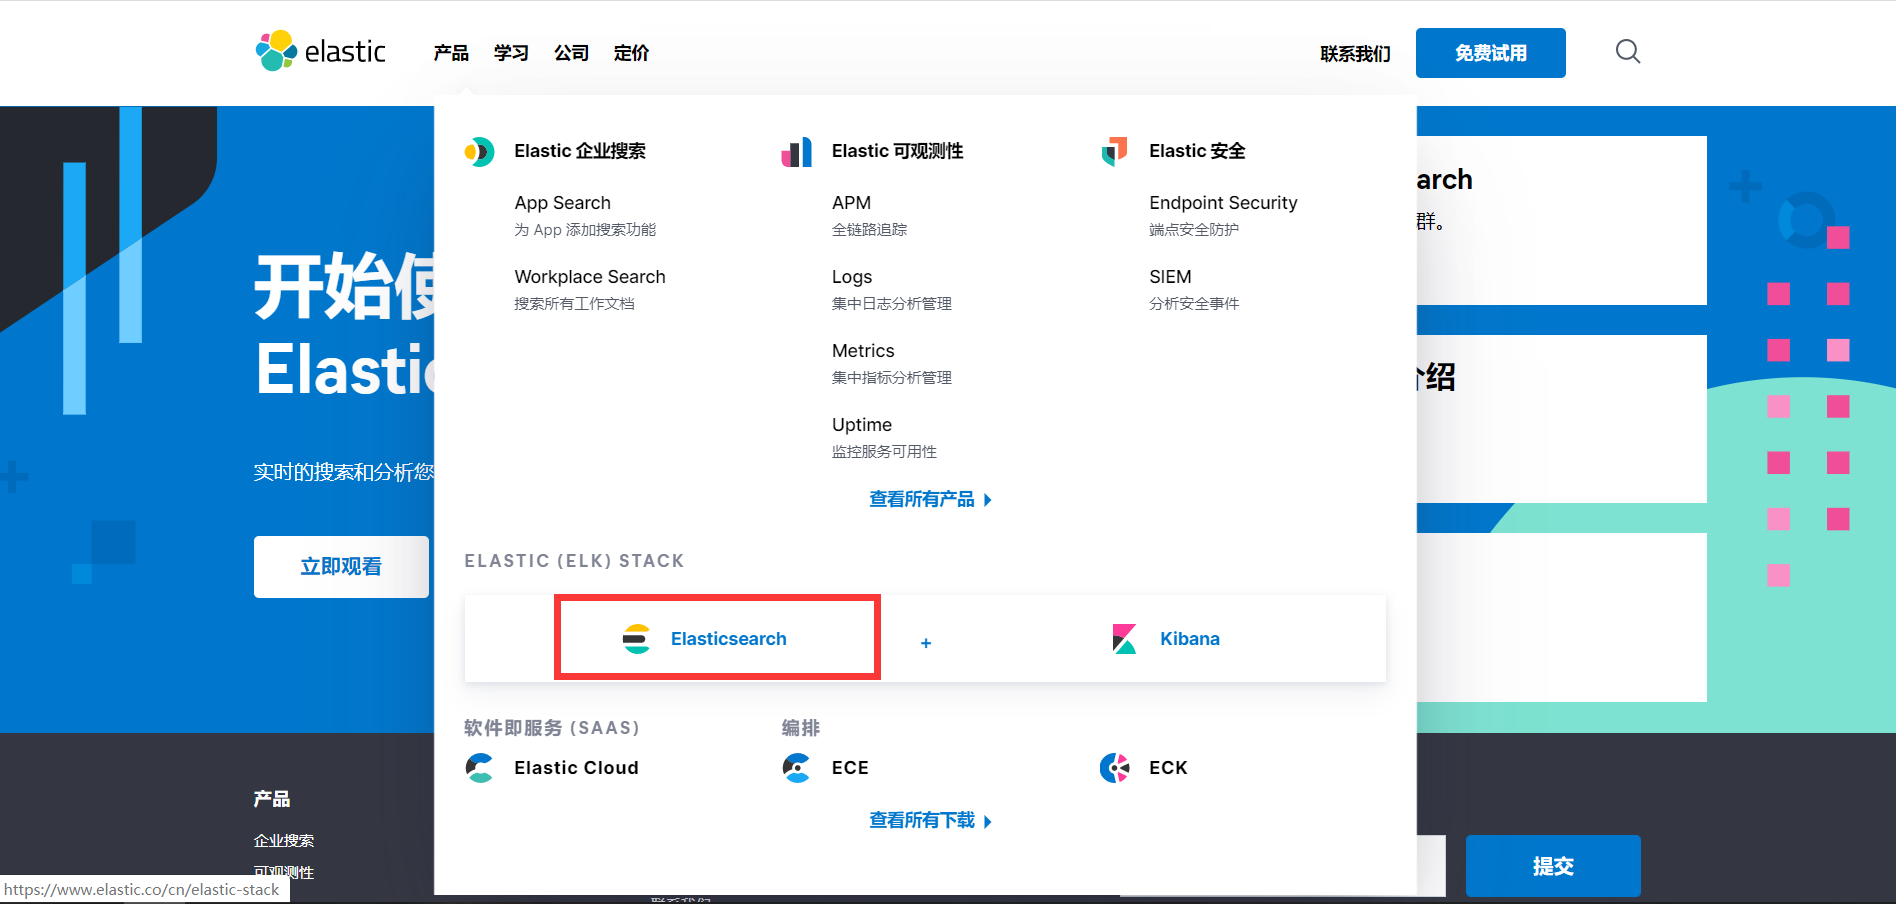Click the ECK icon
Screen dimensions: 1896x904
1114,768
